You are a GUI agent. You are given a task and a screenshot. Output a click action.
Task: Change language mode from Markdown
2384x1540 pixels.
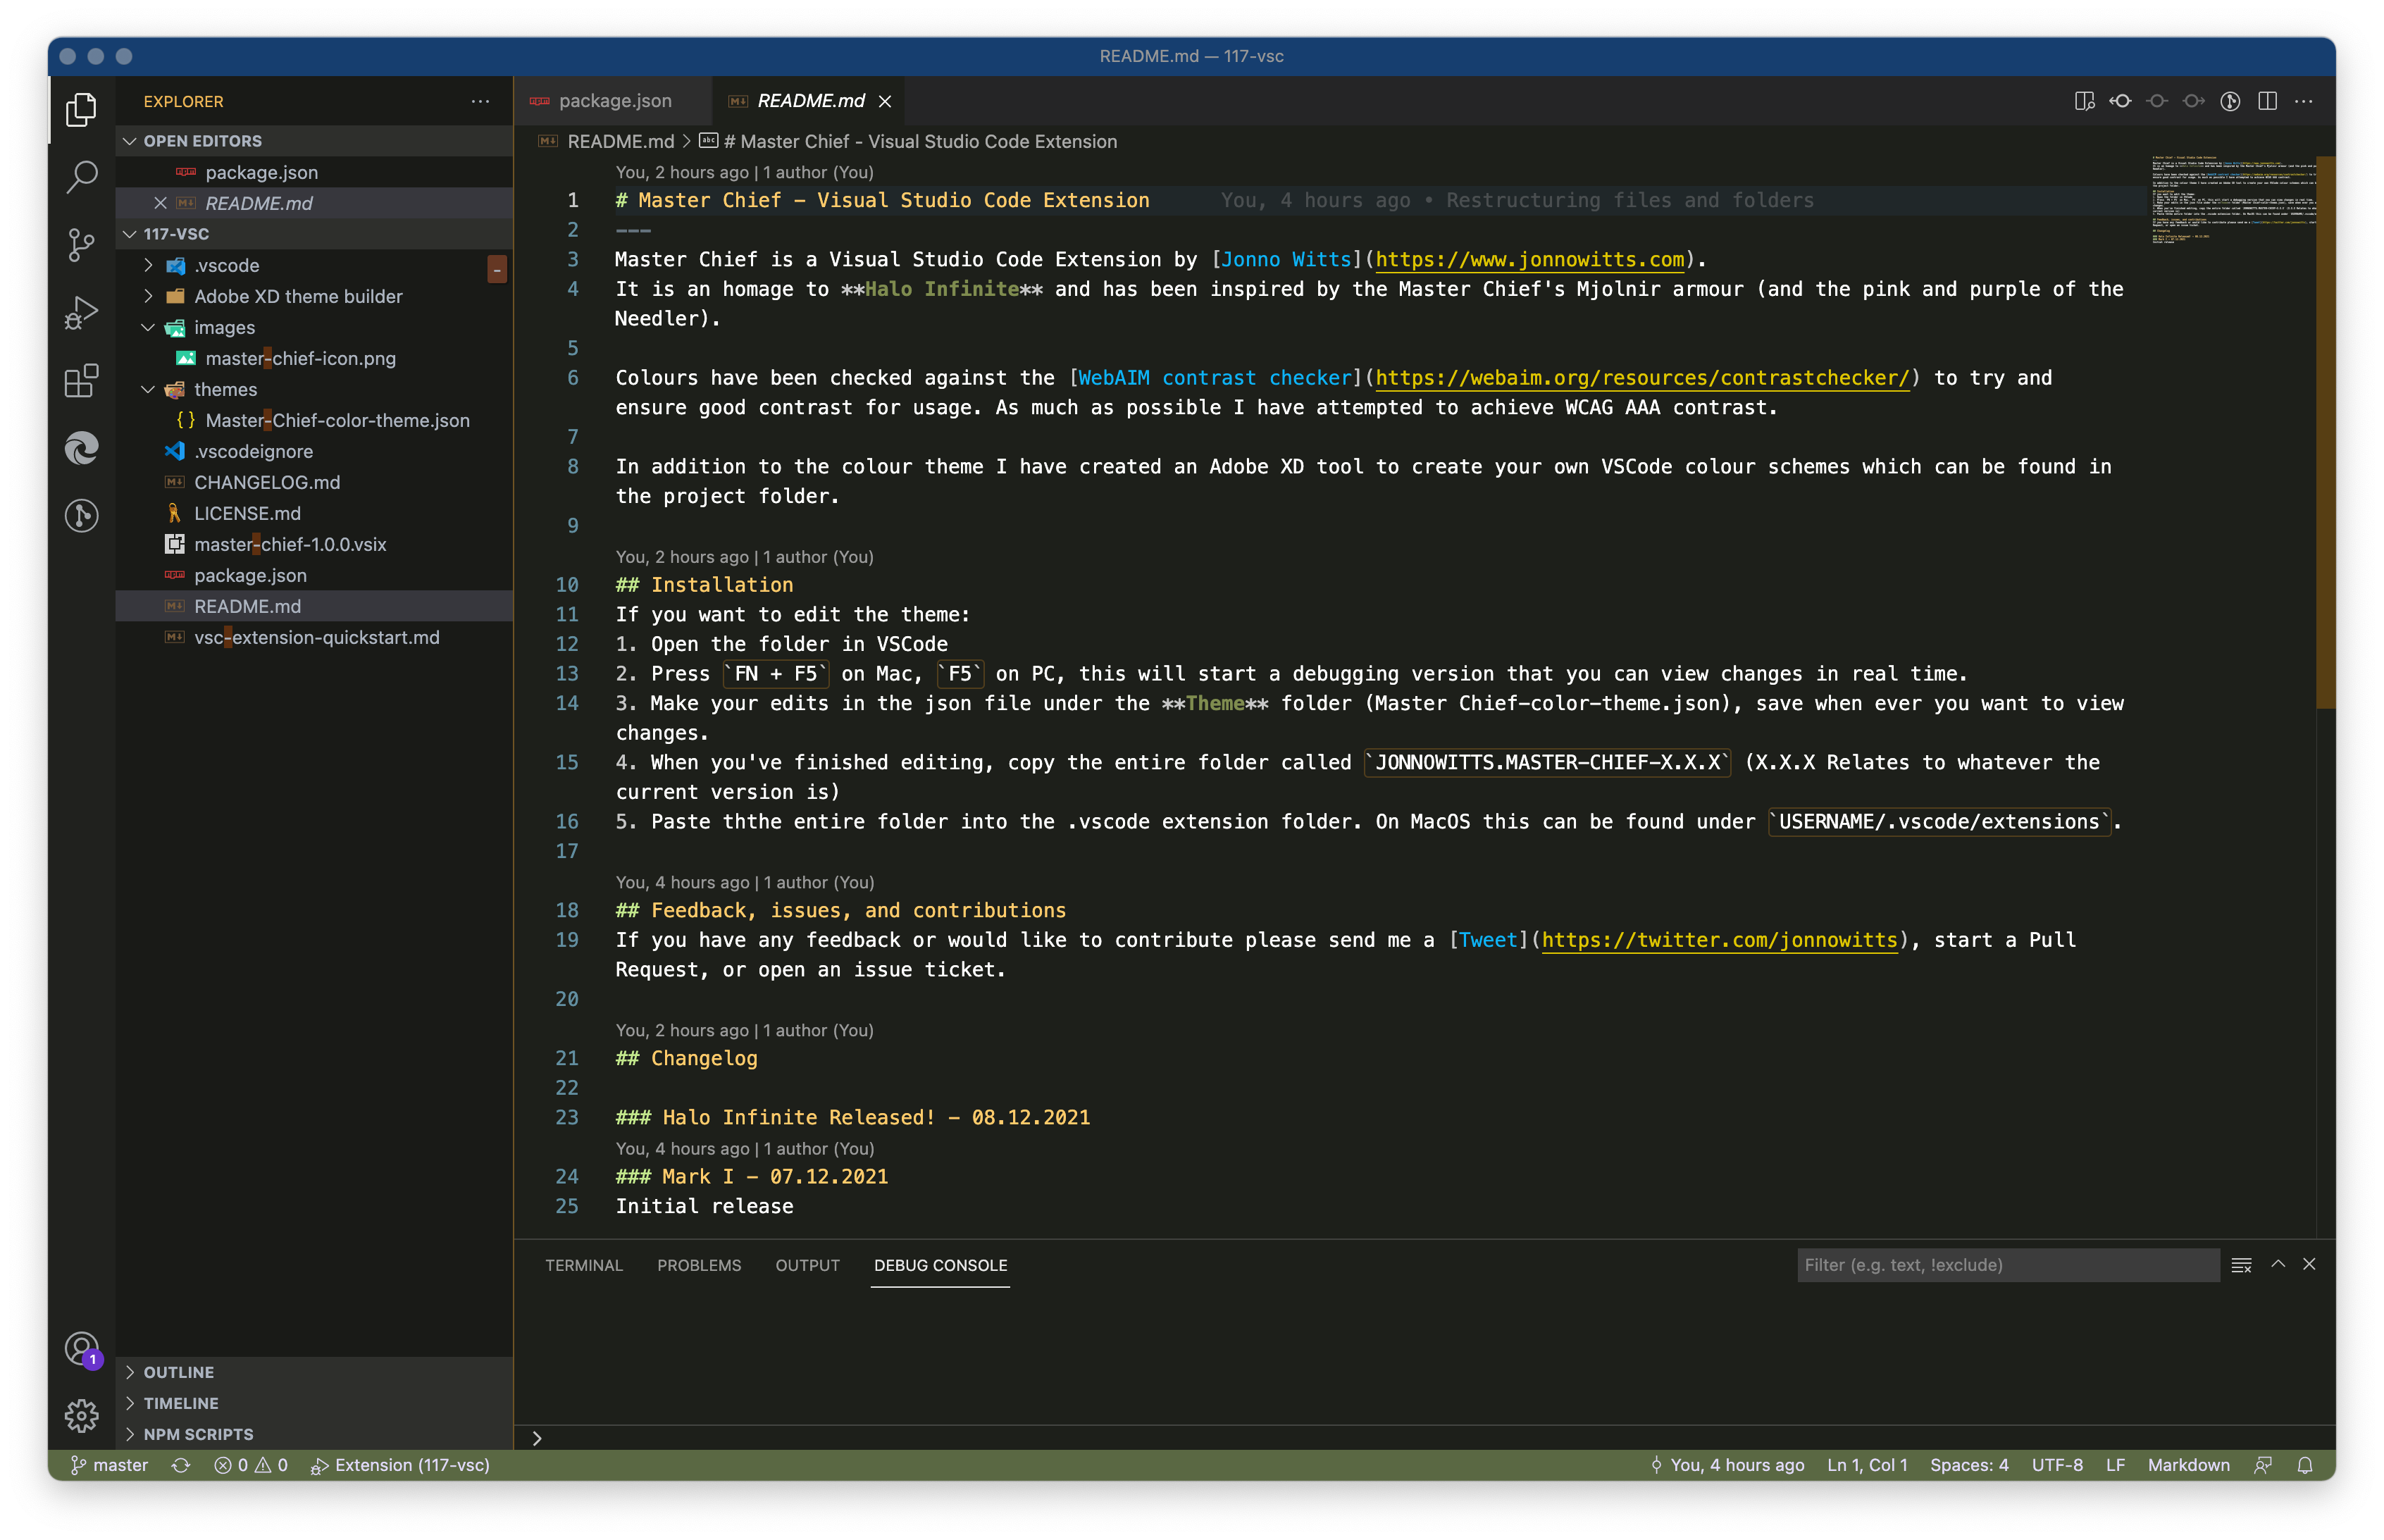pyautogui.click(x=2188, y=1465)
